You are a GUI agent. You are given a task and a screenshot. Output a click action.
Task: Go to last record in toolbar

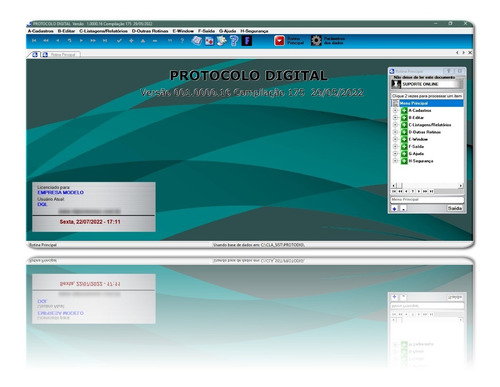[x=105, y=41]
